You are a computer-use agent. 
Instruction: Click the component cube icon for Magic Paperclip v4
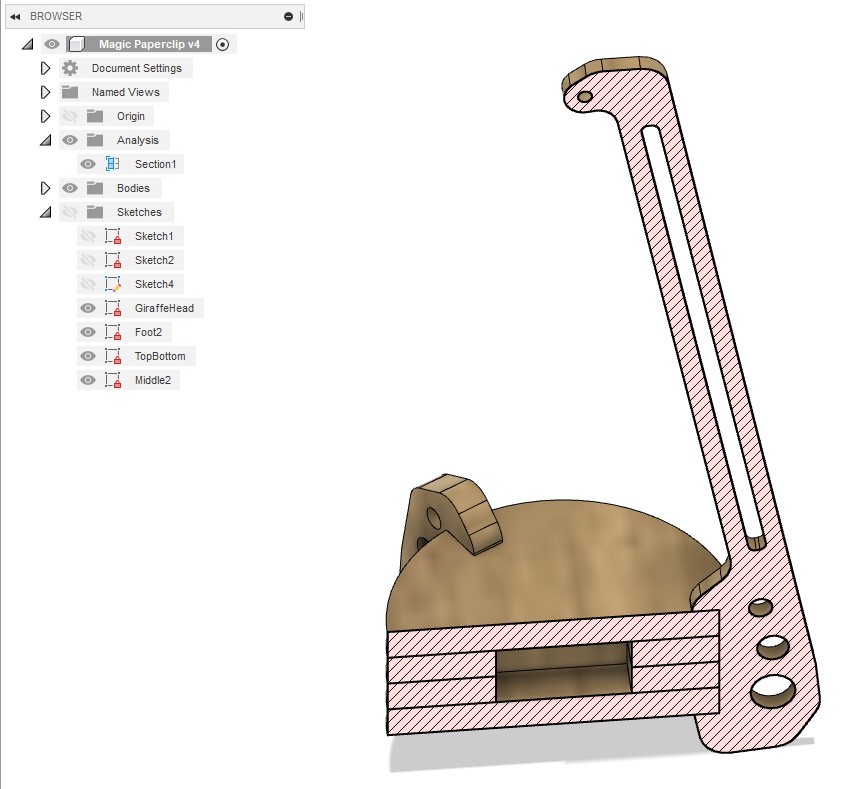tap(76, 44)
